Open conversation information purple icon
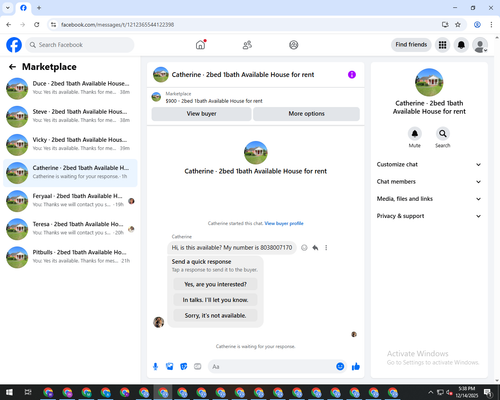The width and height of the screenshot is (500, 400). pos(352,75)
